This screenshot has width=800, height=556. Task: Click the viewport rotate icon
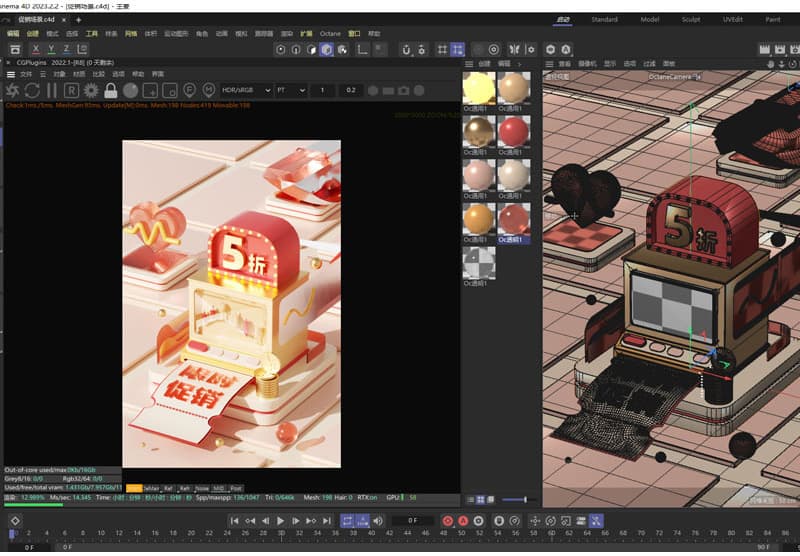click(792, 64)
